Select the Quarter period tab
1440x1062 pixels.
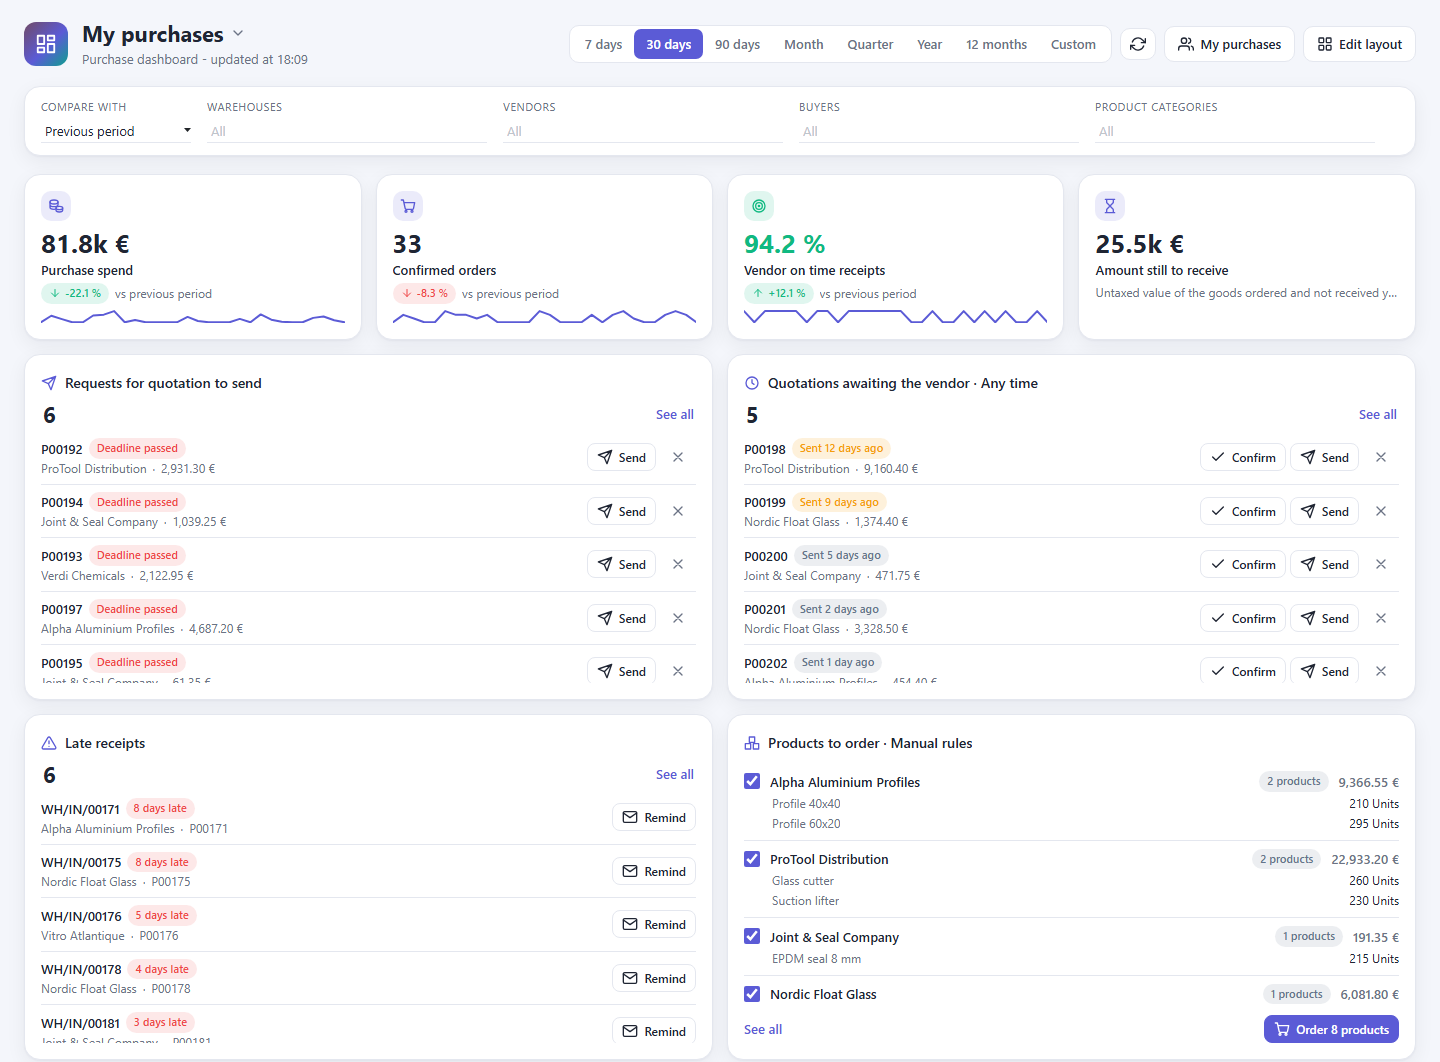tap(870, 44)
